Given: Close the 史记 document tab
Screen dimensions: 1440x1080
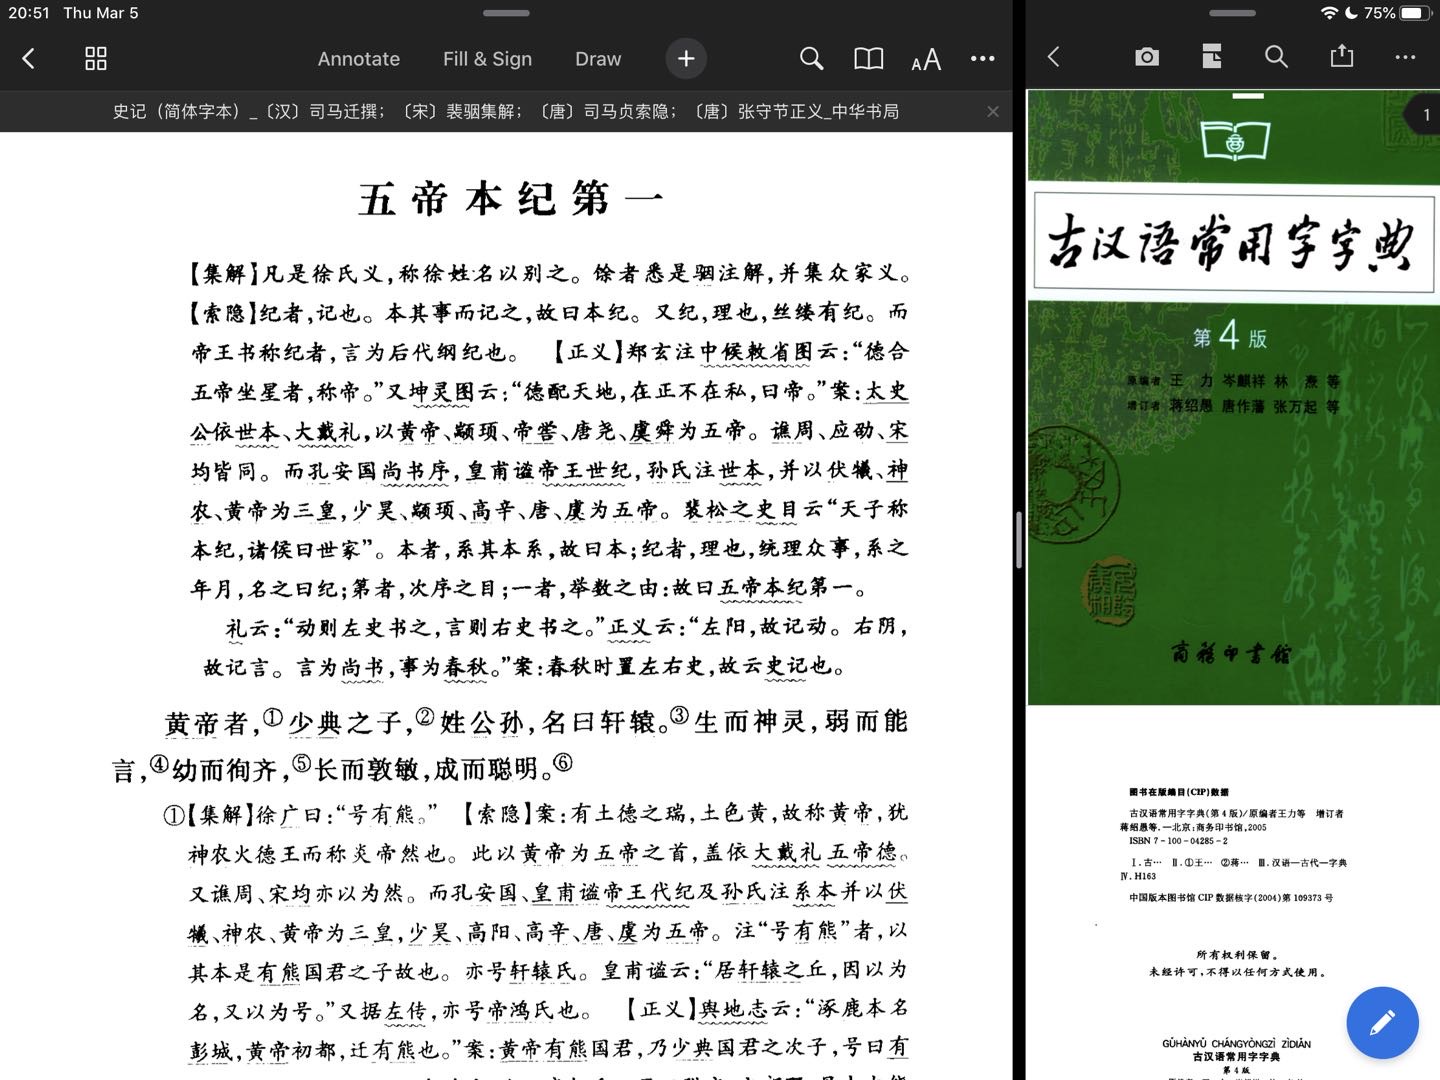Looking at the screenshot, I should (x=993, y=112).
